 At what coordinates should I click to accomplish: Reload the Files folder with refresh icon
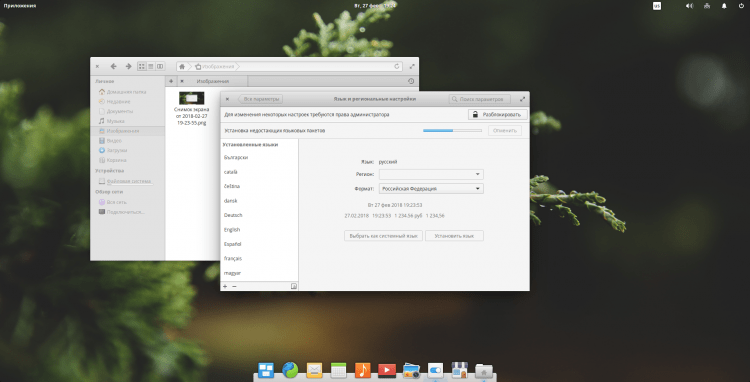pyautogui.click(x=397, y=67)
